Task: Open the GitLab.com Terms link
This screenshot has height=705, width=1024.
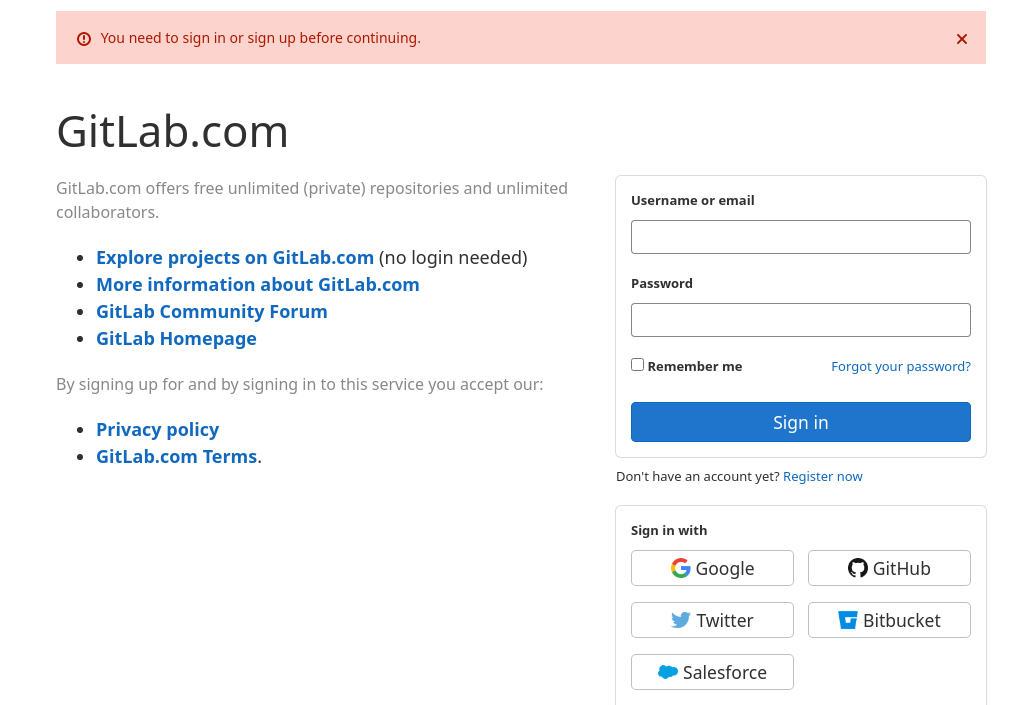Action: [x=176, y=456]
